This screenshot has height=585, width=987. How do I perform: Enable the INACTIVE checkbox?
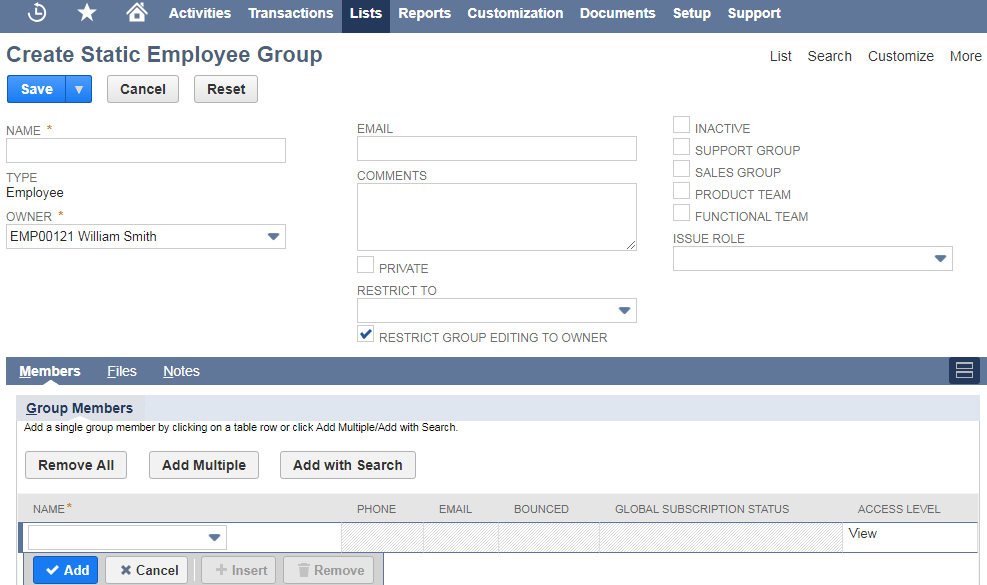(x=681, y=124)
